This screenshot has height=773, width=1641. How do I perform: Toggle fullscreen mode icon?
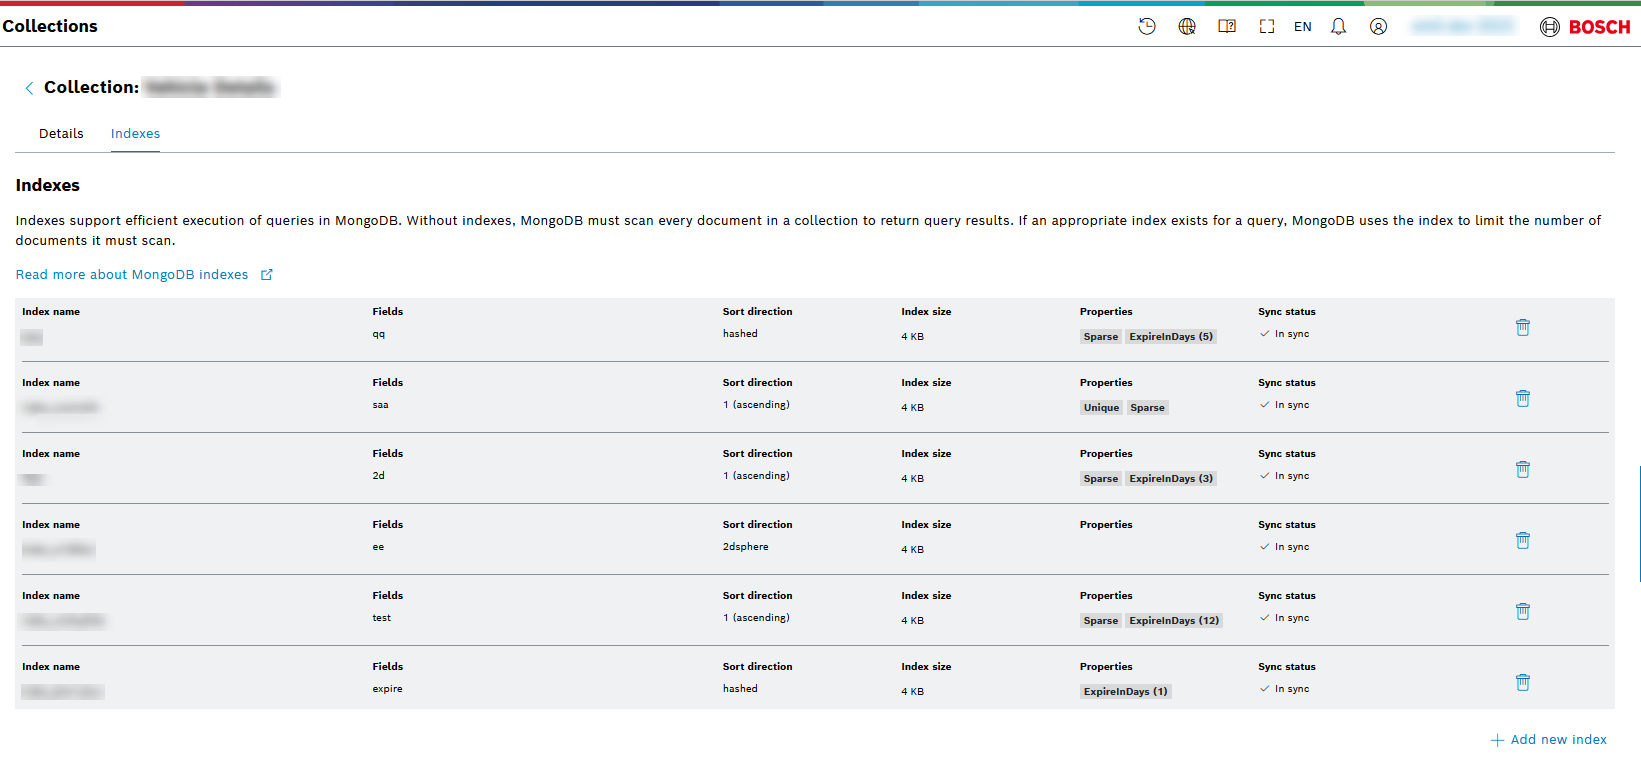(x=1267, y=27)
